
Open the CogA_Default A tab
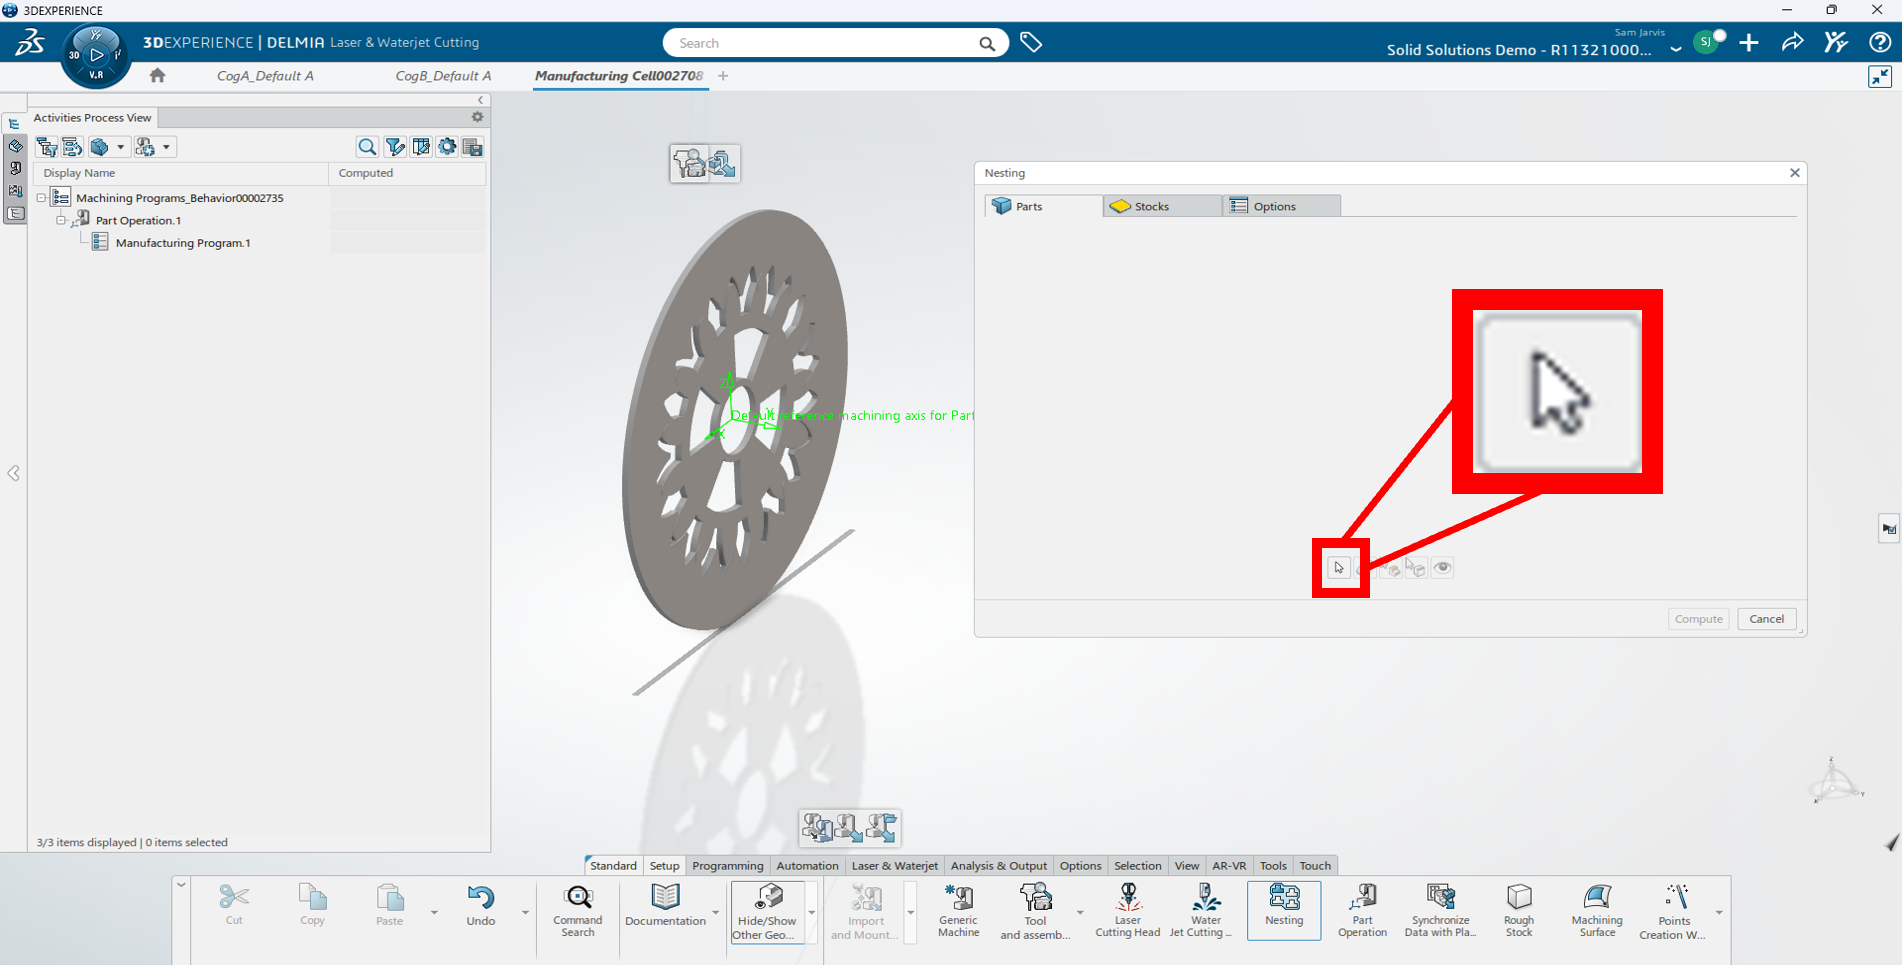click(265, 76)
